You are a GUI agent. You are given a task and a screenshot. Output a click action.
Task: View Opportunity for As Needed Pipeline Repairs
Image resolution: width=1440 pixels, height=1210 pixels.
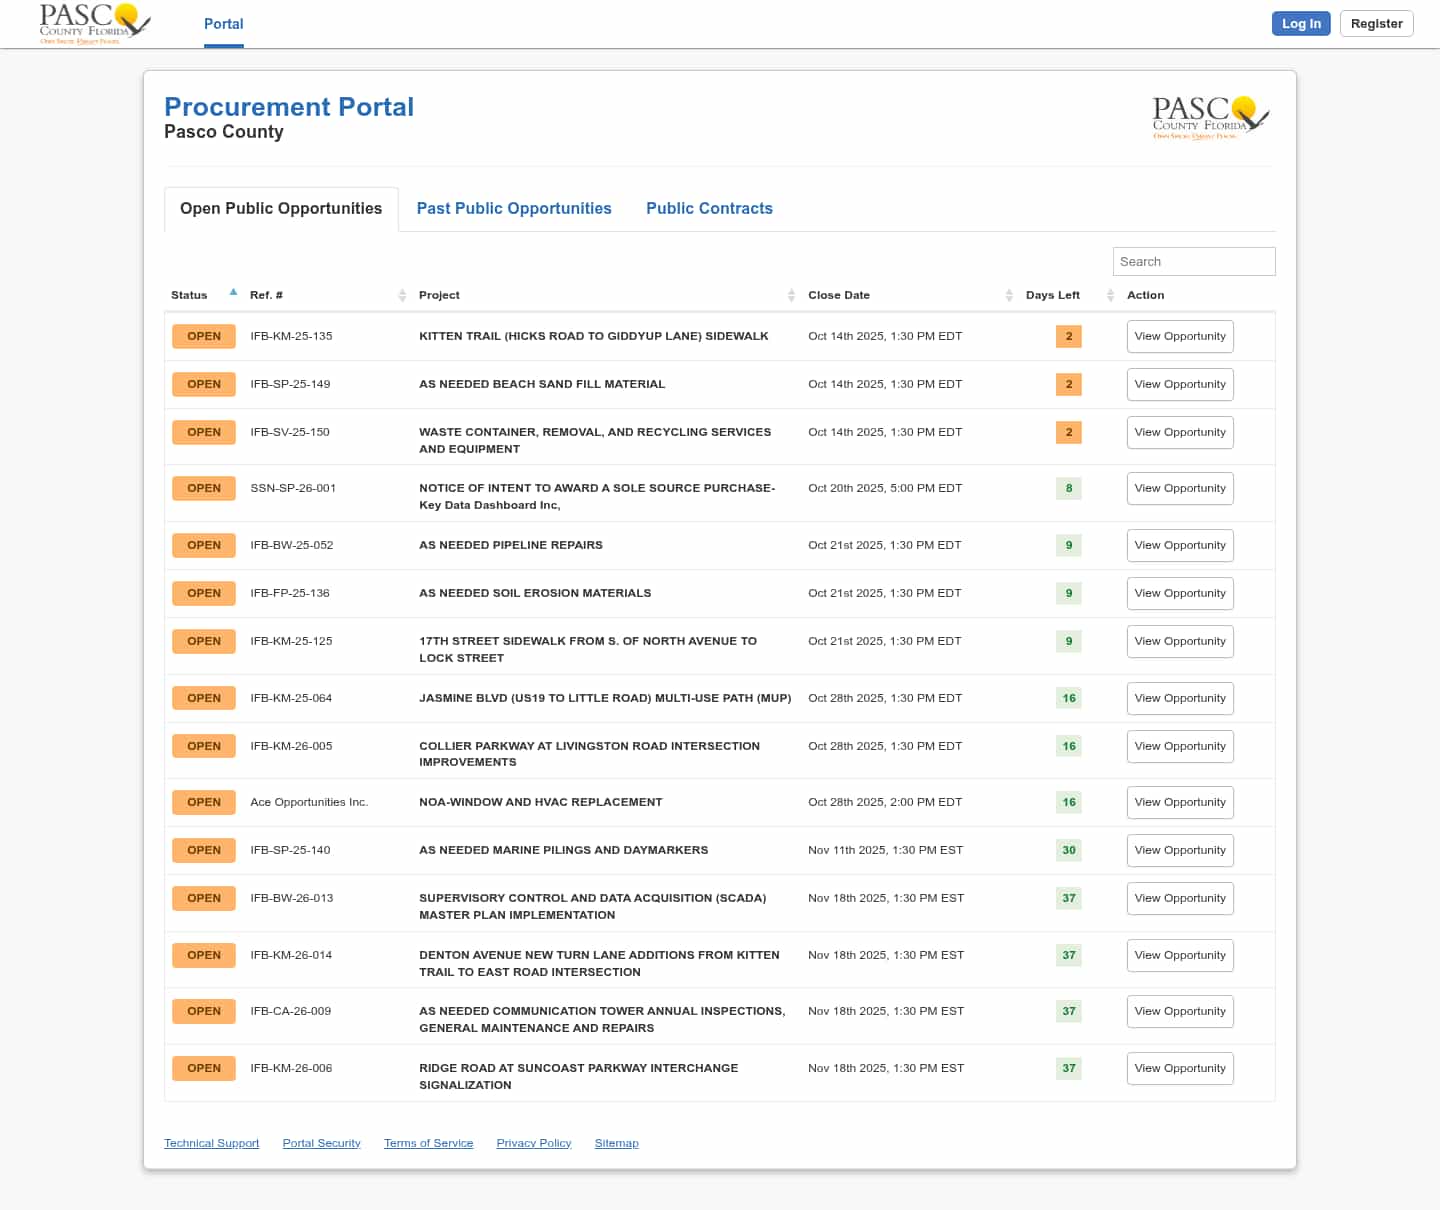1180,545
